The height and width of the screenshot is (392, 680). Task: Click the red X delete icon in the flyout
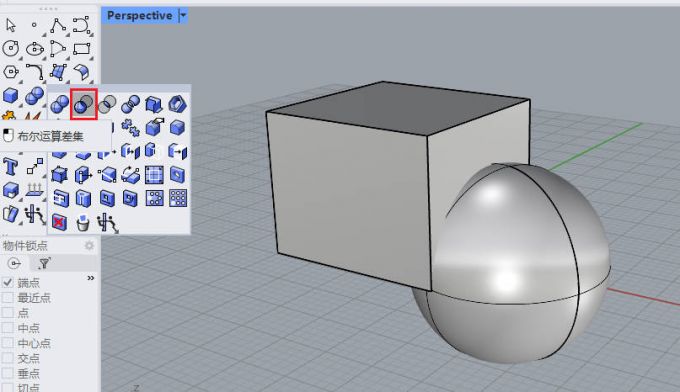pyautogui.click(x=59, y=222)
